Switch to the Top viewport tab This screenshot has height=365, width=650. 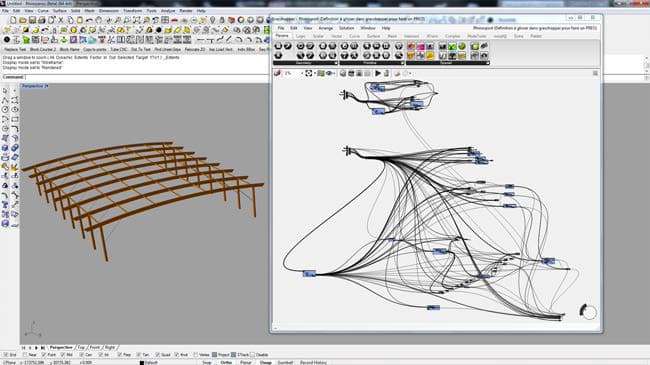point(81,348)
